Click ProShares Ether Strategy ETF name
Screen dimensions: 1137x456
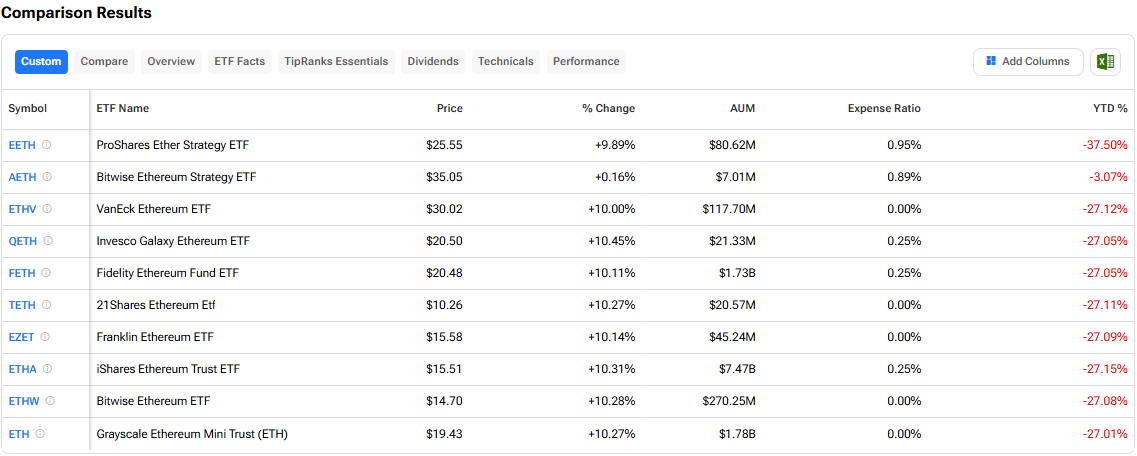(173, 145)
